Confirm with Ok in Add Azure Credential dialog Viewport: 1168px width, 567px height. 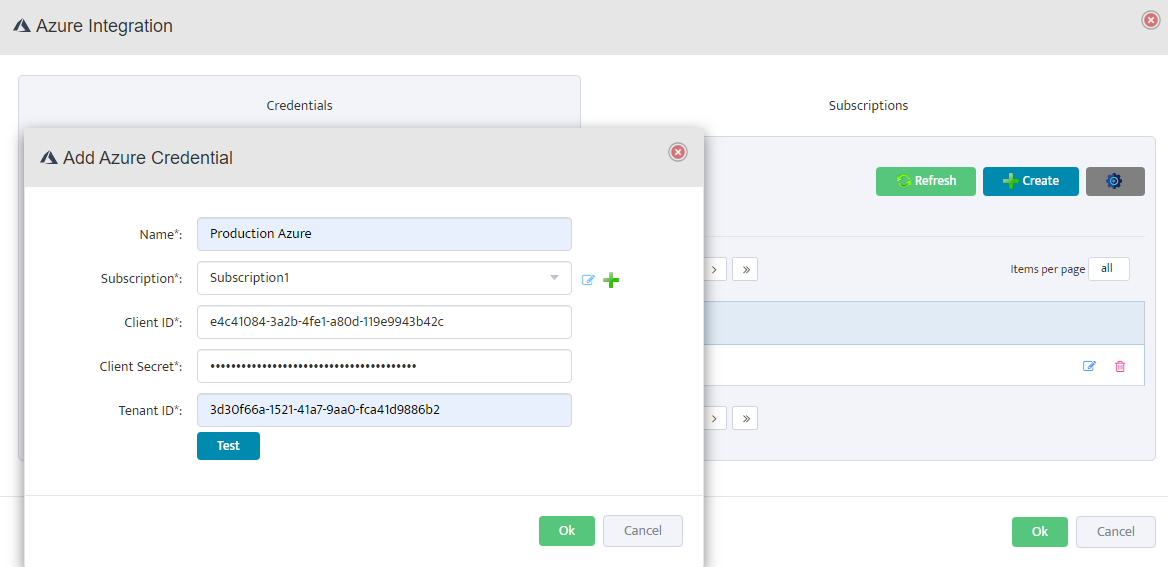(566, 531)
